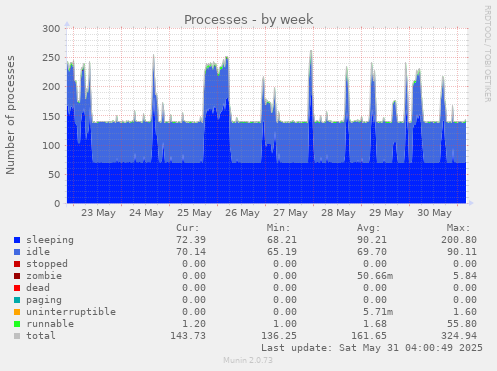Click the uninterruptible legend color swatch
Image resolution: width=497 pixels, height=371 pixels.
tap(17, 312)
